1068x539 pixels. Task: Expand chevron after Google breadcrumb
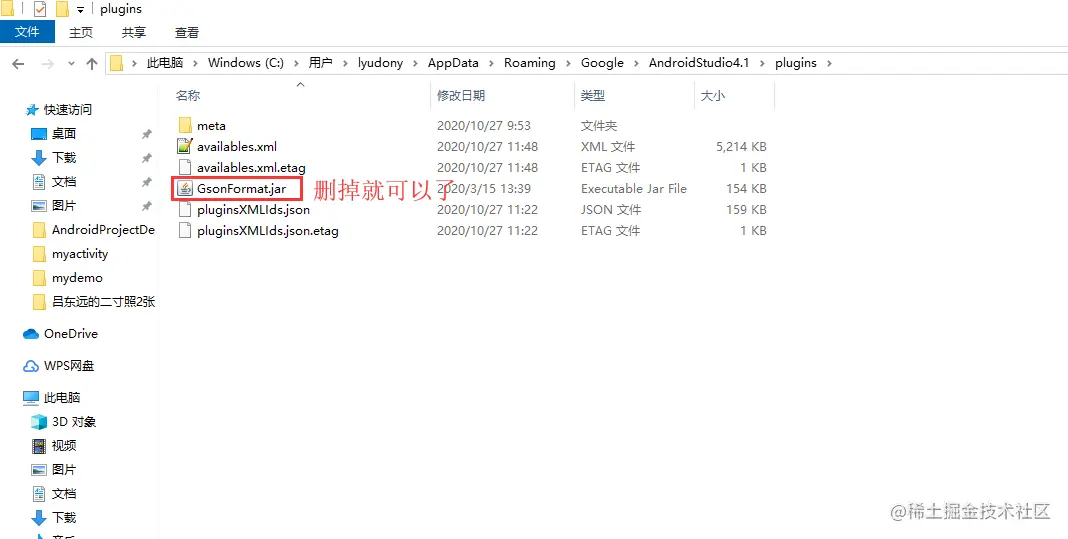click(x=636, y=63)
